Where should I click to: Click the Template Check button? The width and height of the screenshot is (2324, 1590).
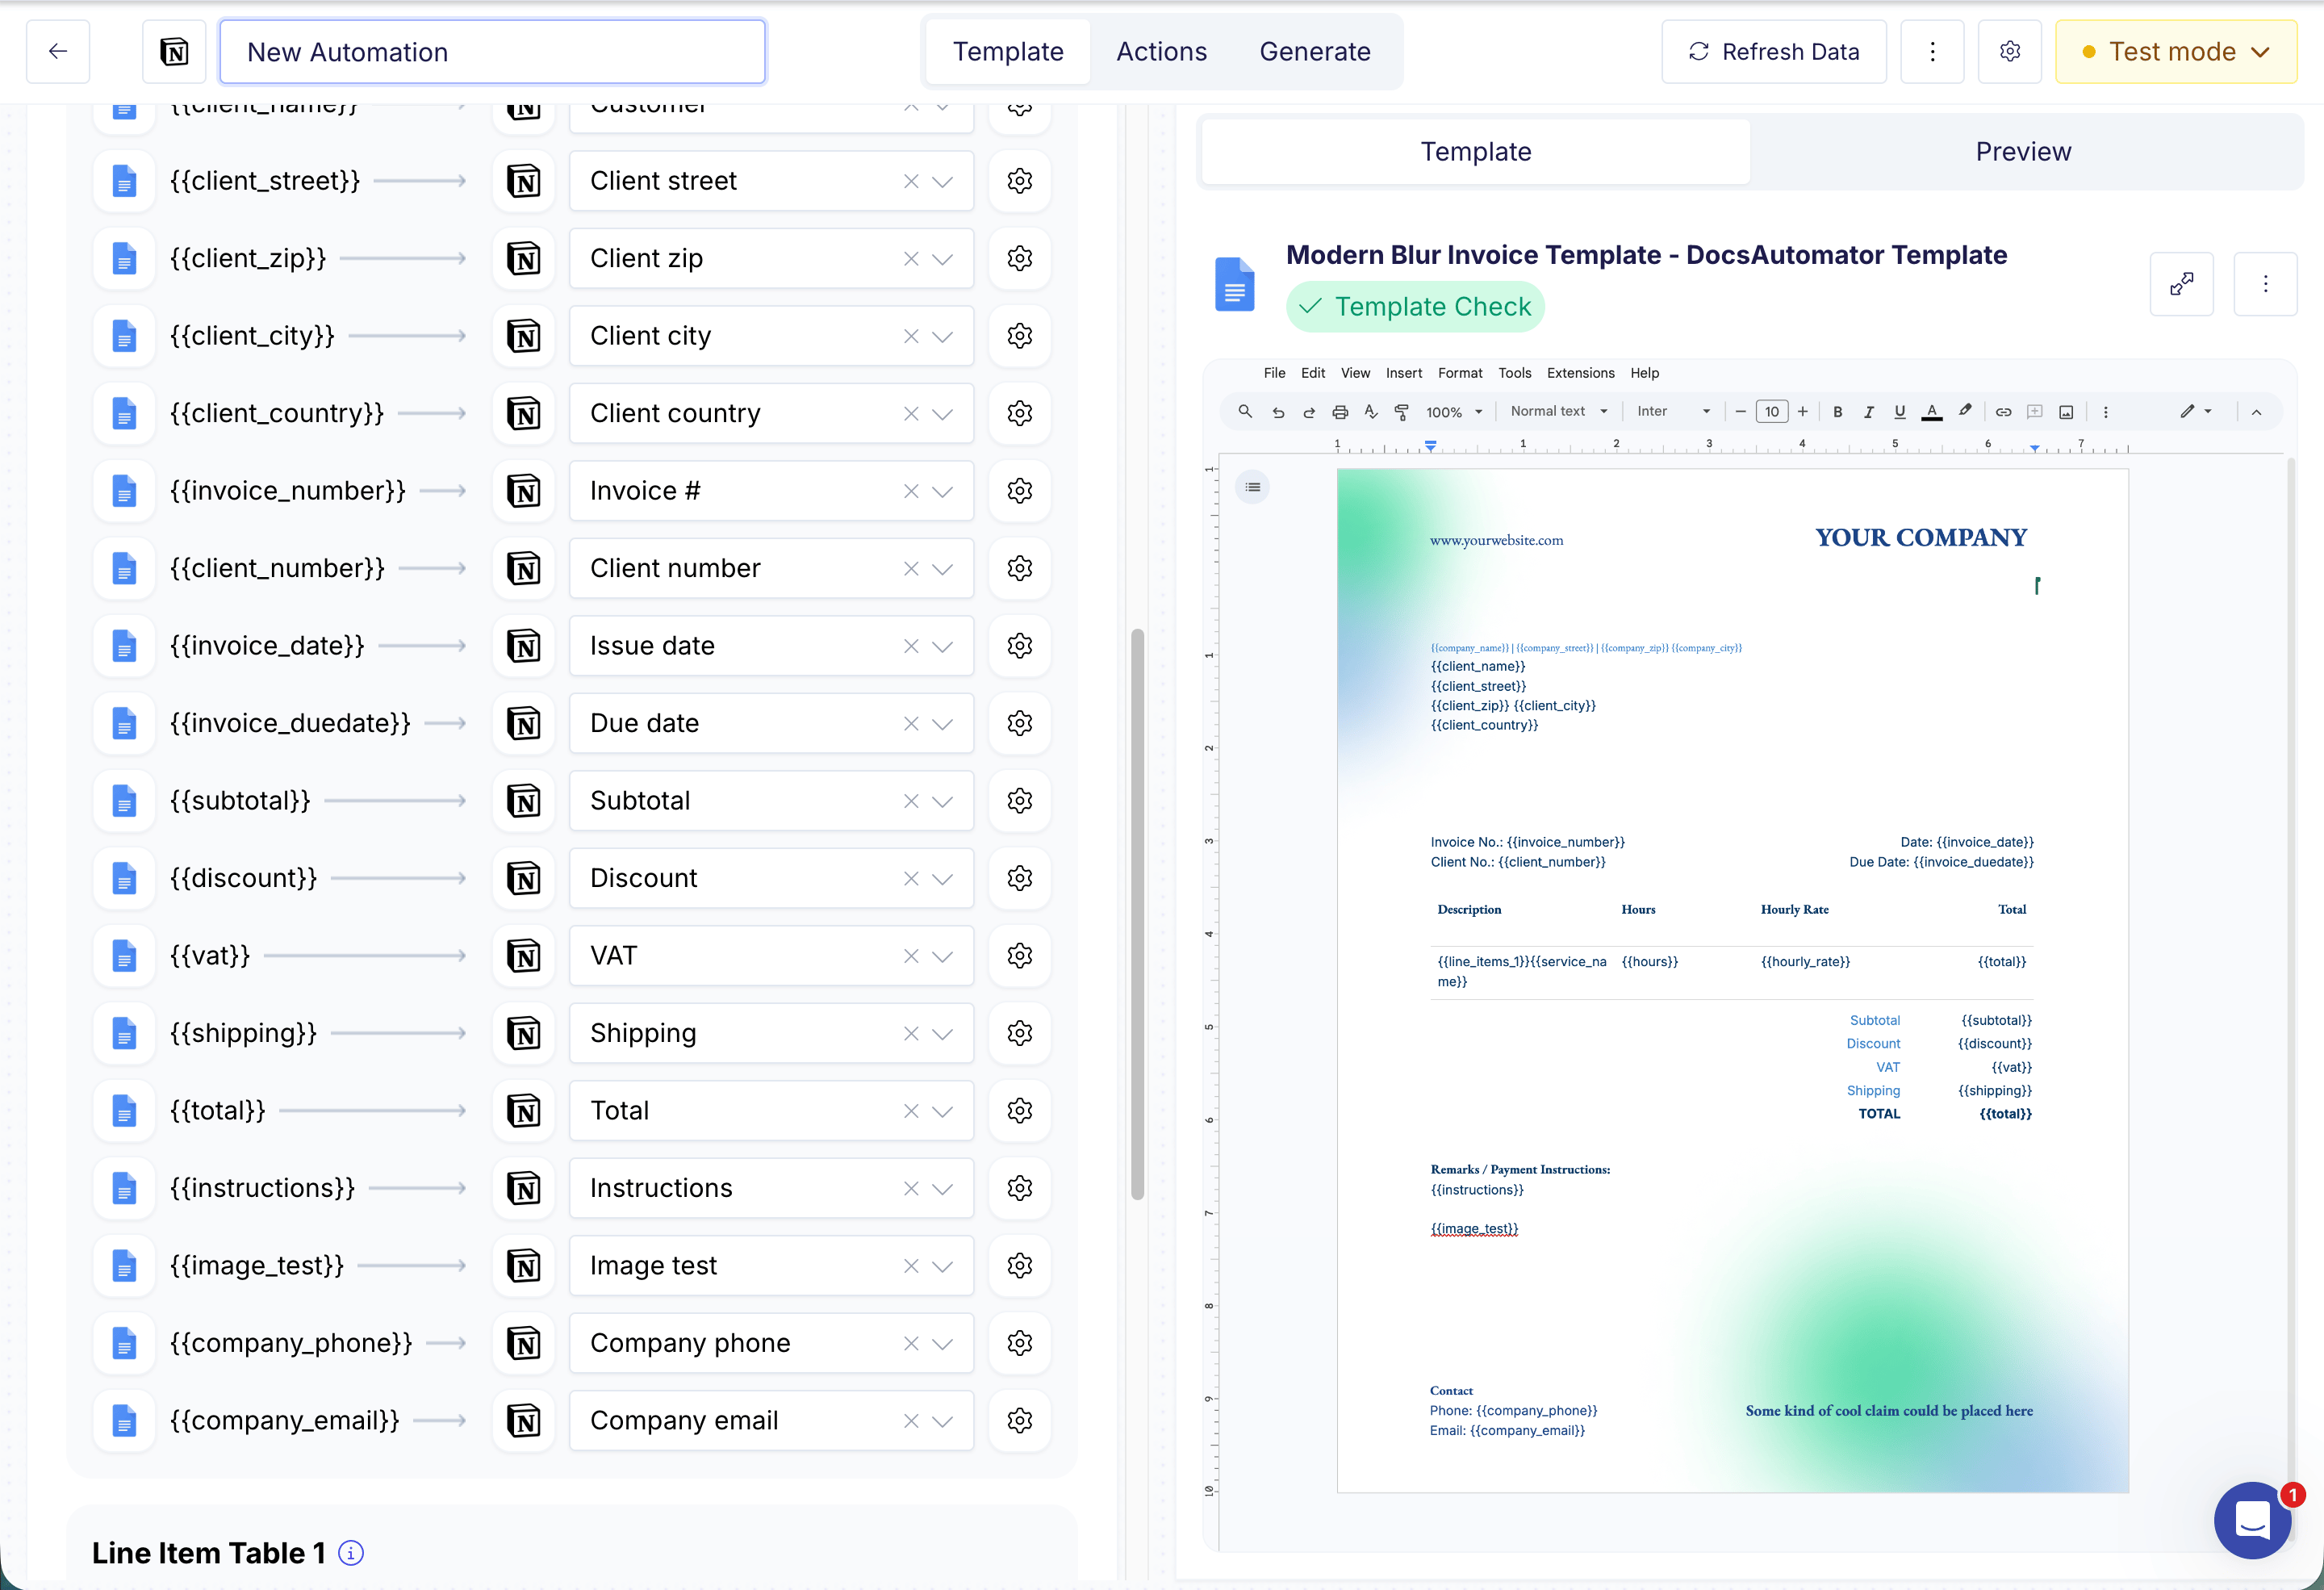click(1415, 307)
